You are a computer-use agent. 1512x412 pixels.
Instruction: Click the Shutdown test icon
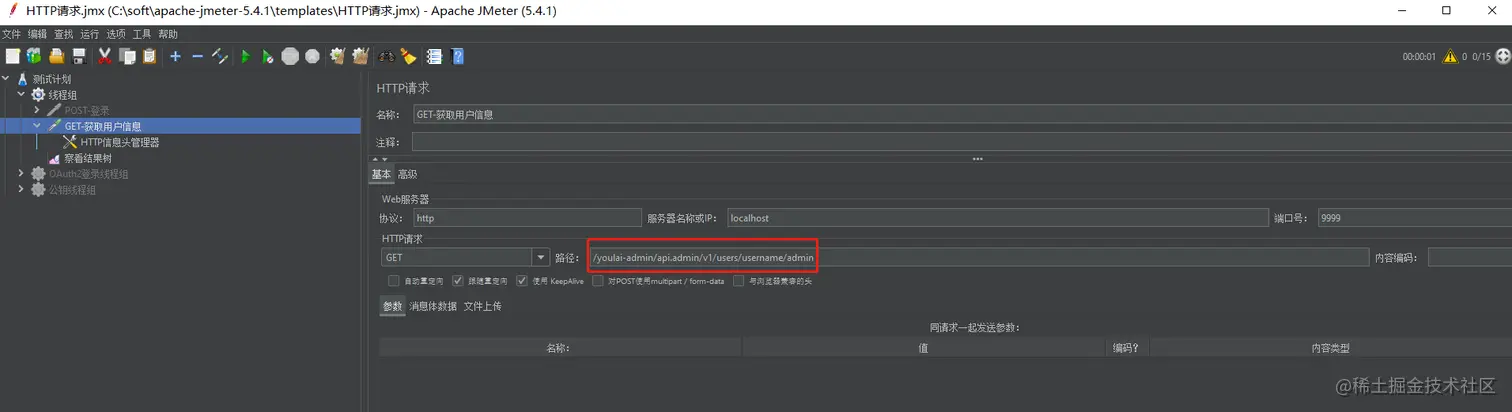tap(312, 56)
